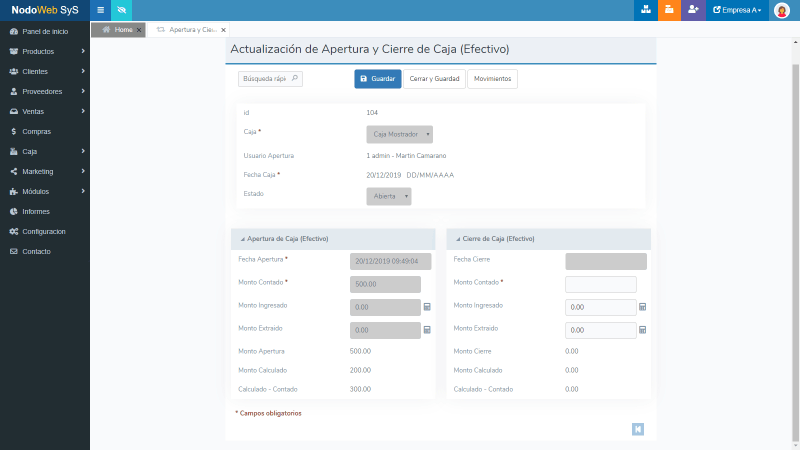
Task: Click the purple add-user icon
Action: 693,10
